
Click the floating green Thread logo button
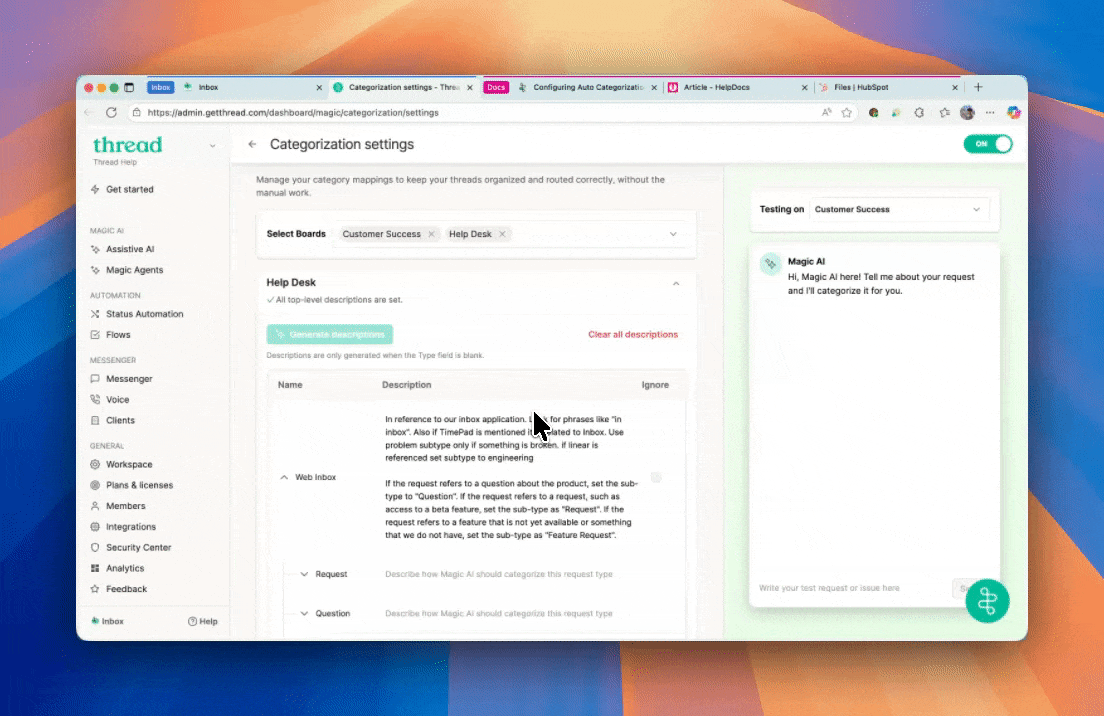[x=987, y=601]
